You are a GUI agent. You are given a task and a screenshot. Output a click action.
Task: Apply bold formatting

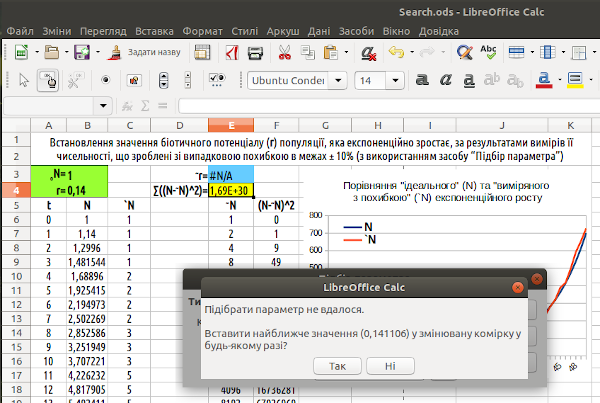click(422, 80)
